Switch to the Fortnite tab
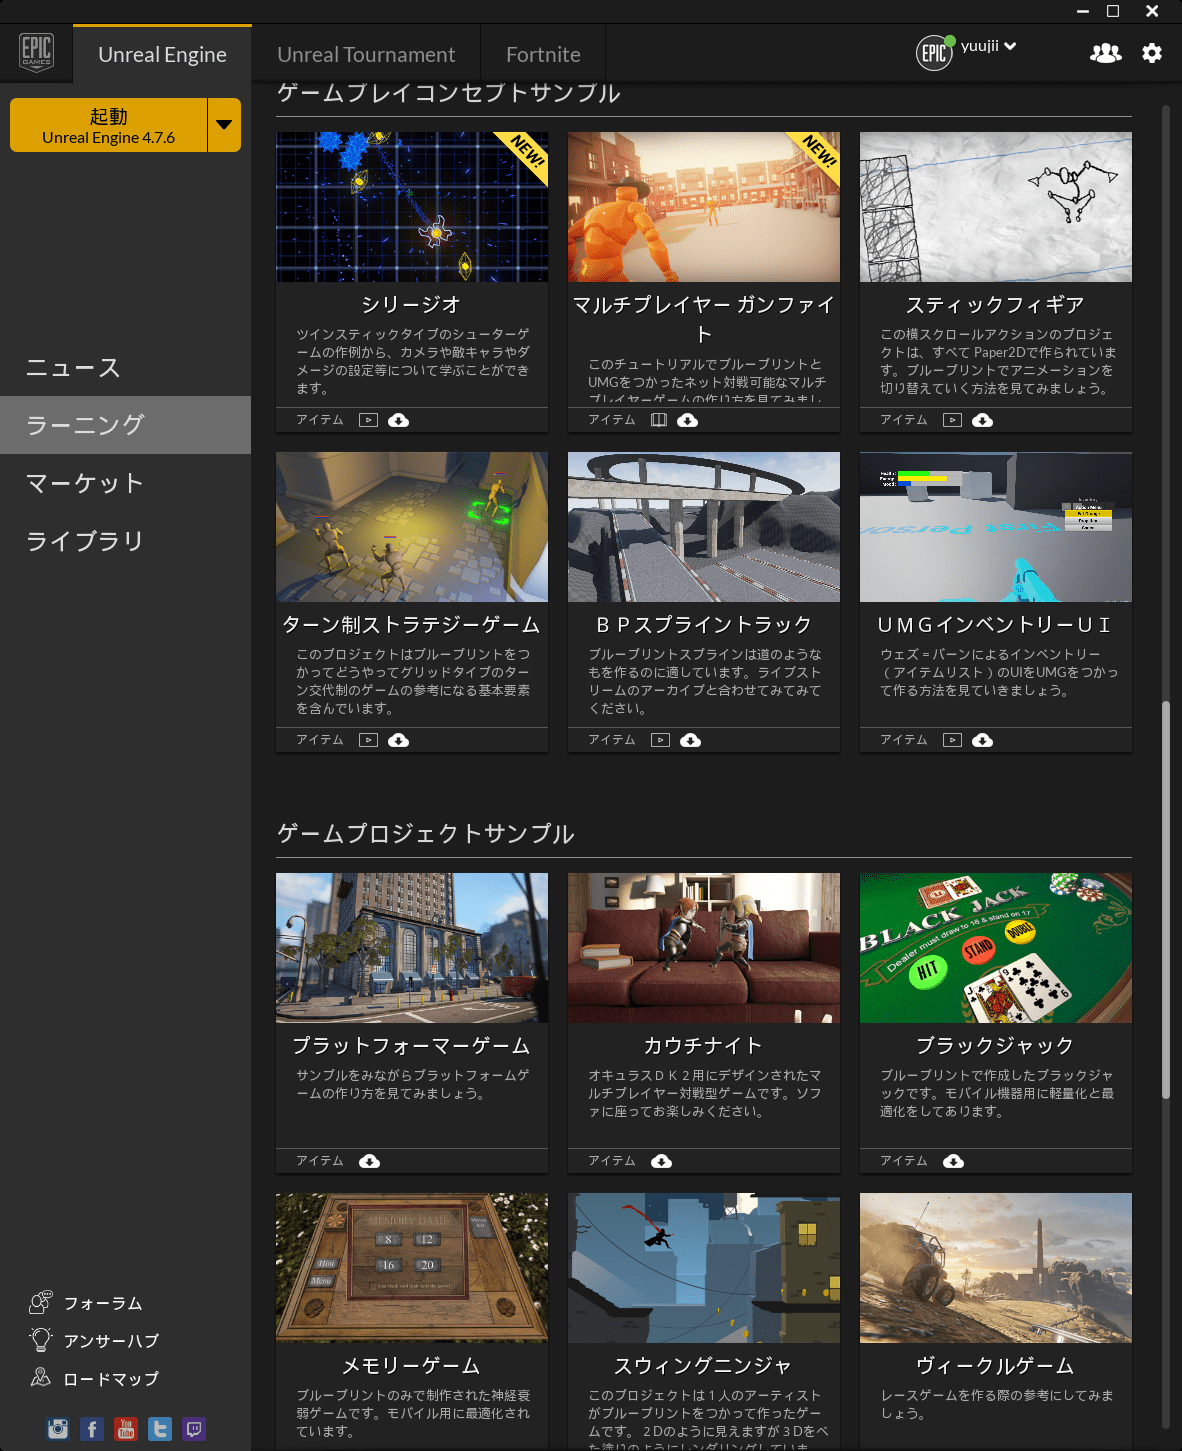The width and height of the screenshot is (1182, 1451). click(543, 53)
